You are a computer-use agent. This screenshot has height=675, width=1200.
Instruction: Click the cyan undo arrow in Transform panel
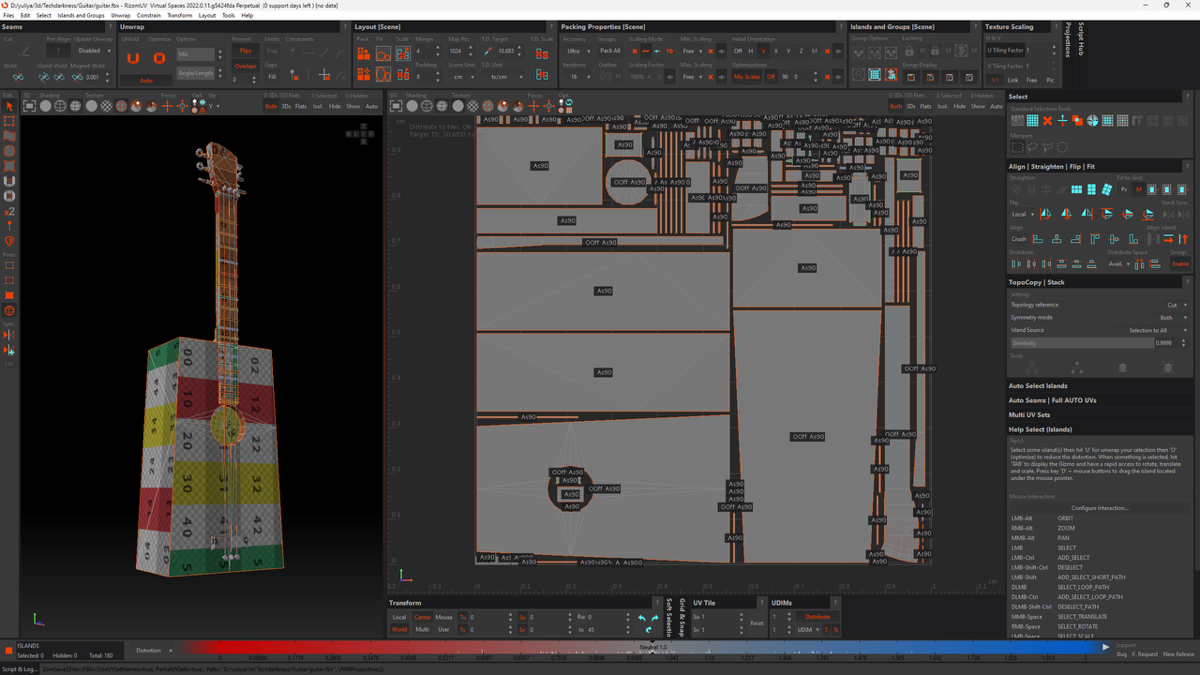point(642,618)
